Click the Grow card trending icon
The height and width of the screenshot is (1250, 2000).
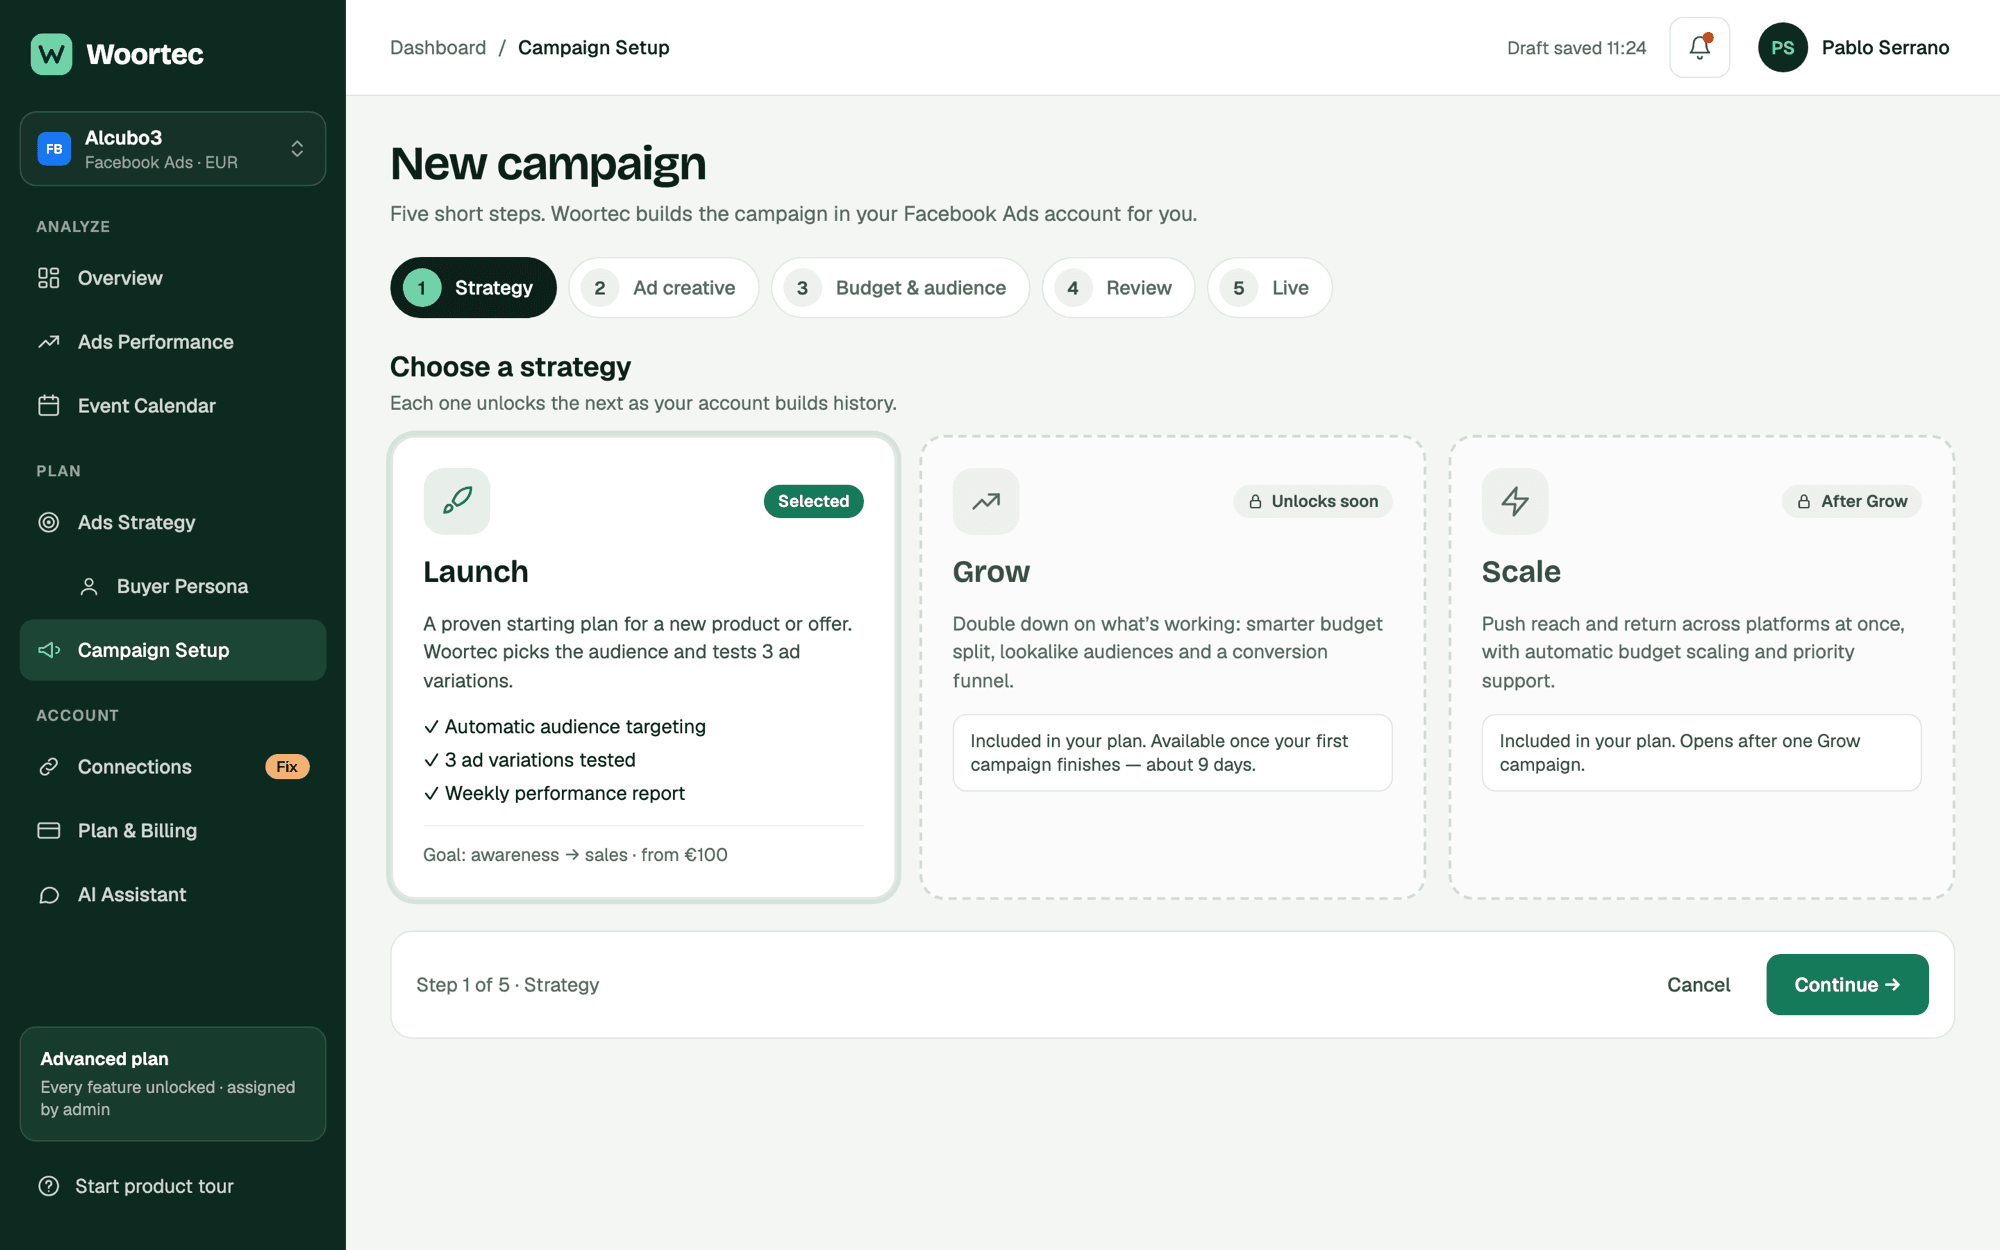(986, 501)
